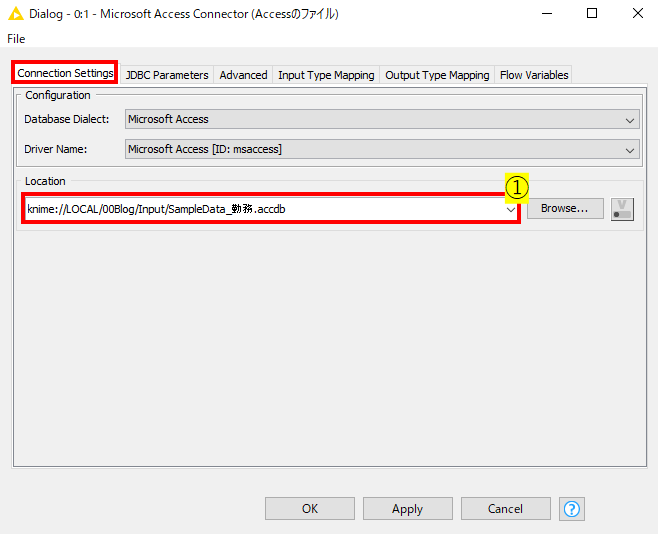The height and width of the screenshot is (534, 658).
Task: Click into the Location path field
Action: point(264,209)
